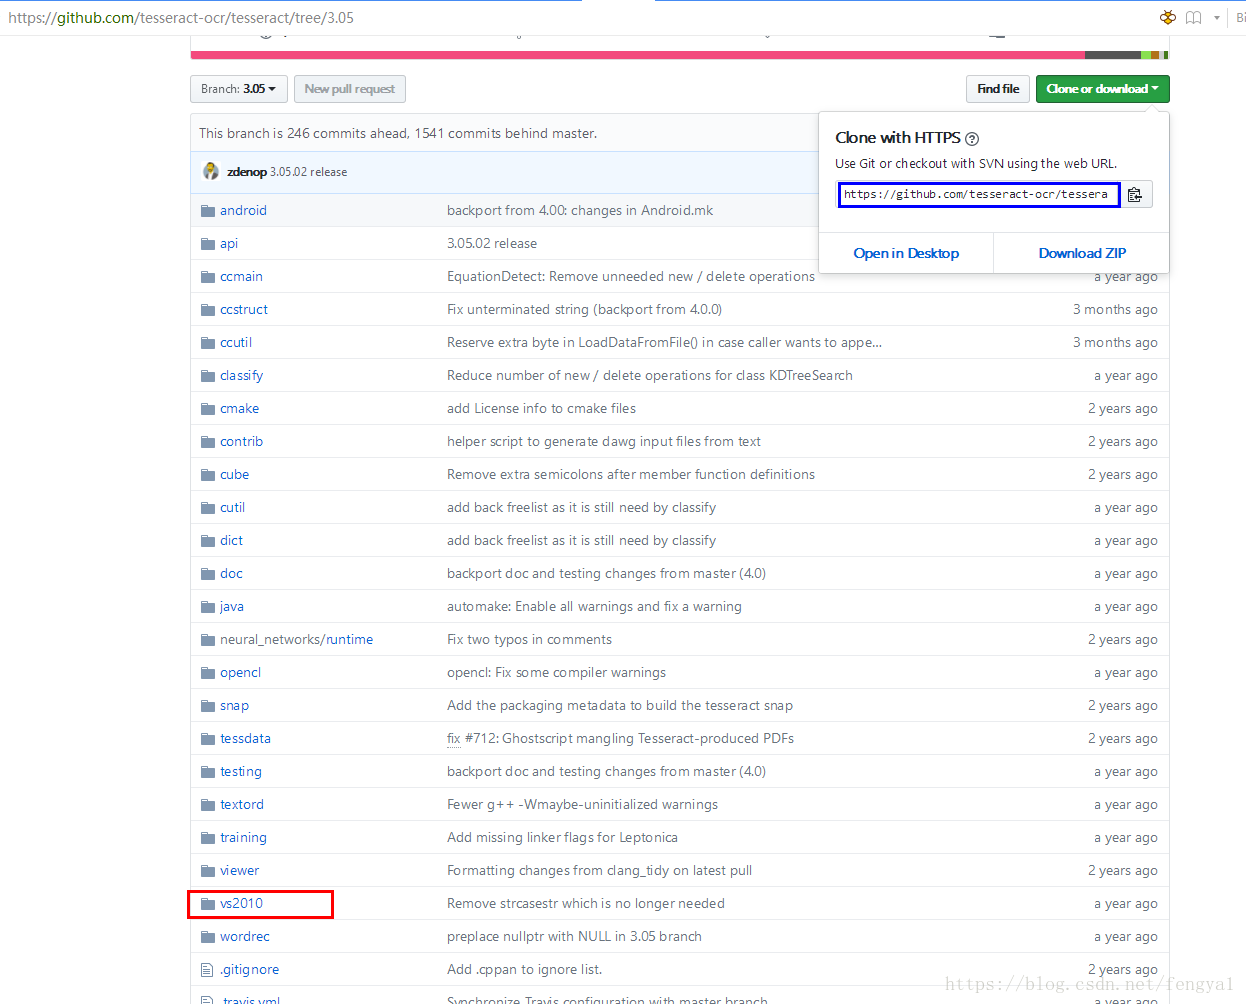Click the folder icon beside android
The image size is (1246, 1004).
coord(208,211)
